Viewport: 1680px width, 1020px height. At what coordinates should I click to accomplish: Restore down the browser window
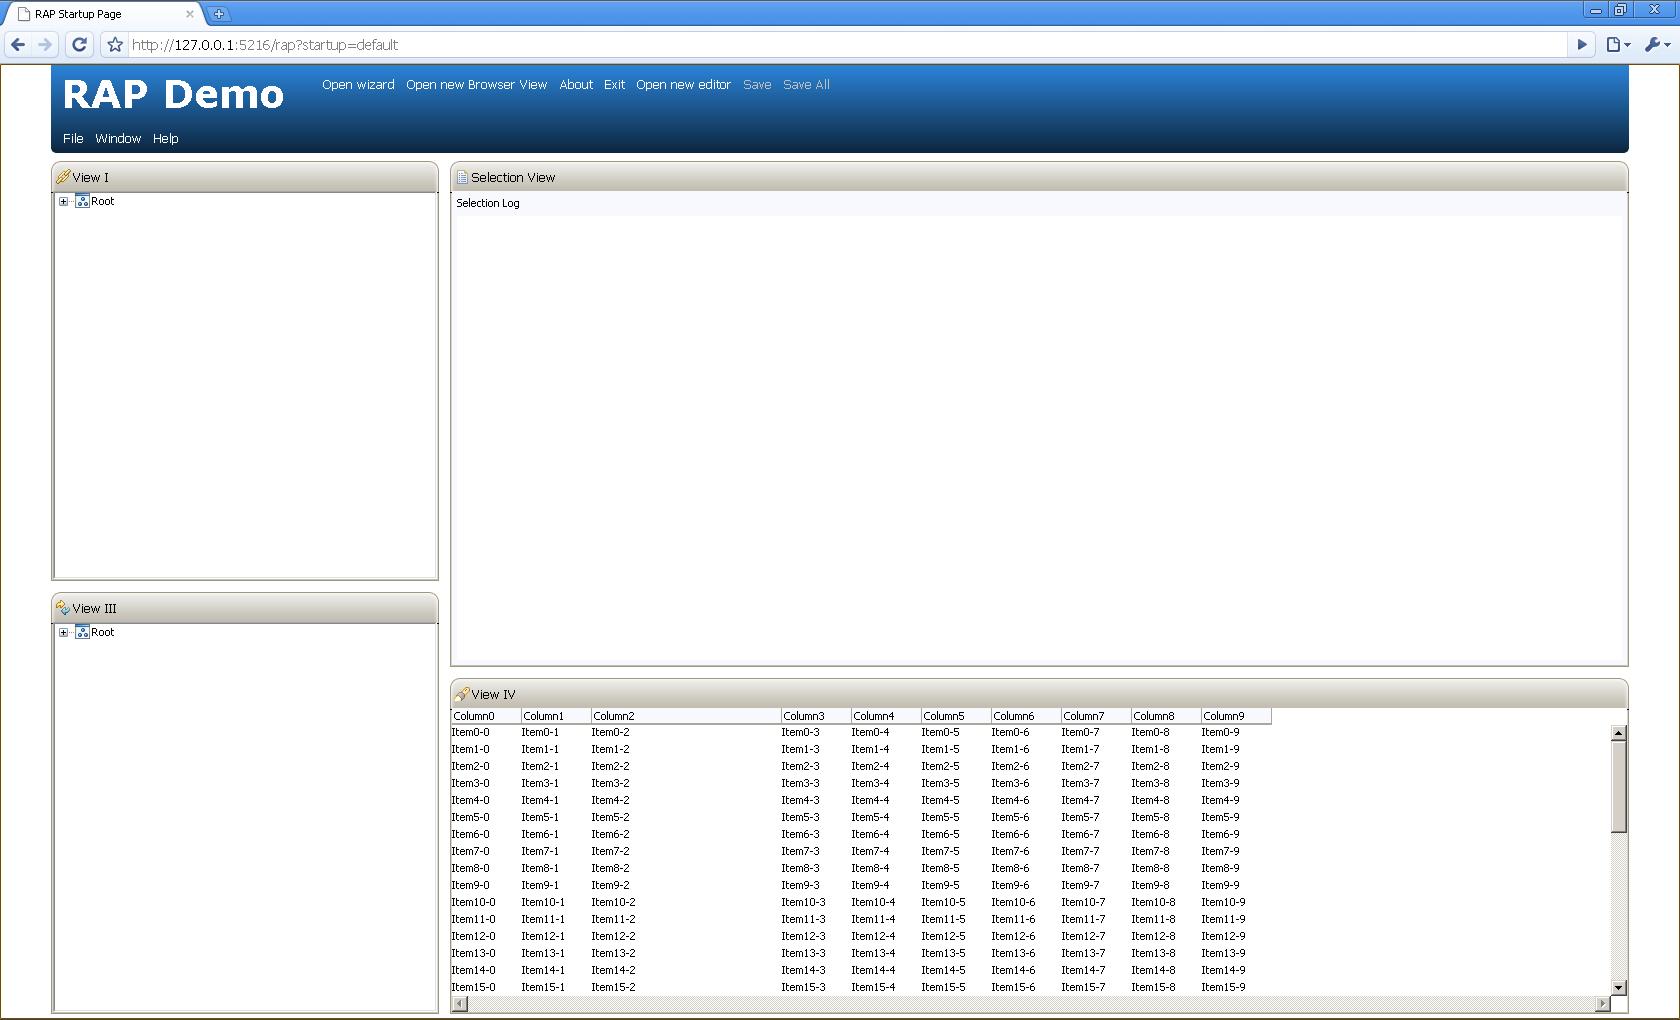1620,10
